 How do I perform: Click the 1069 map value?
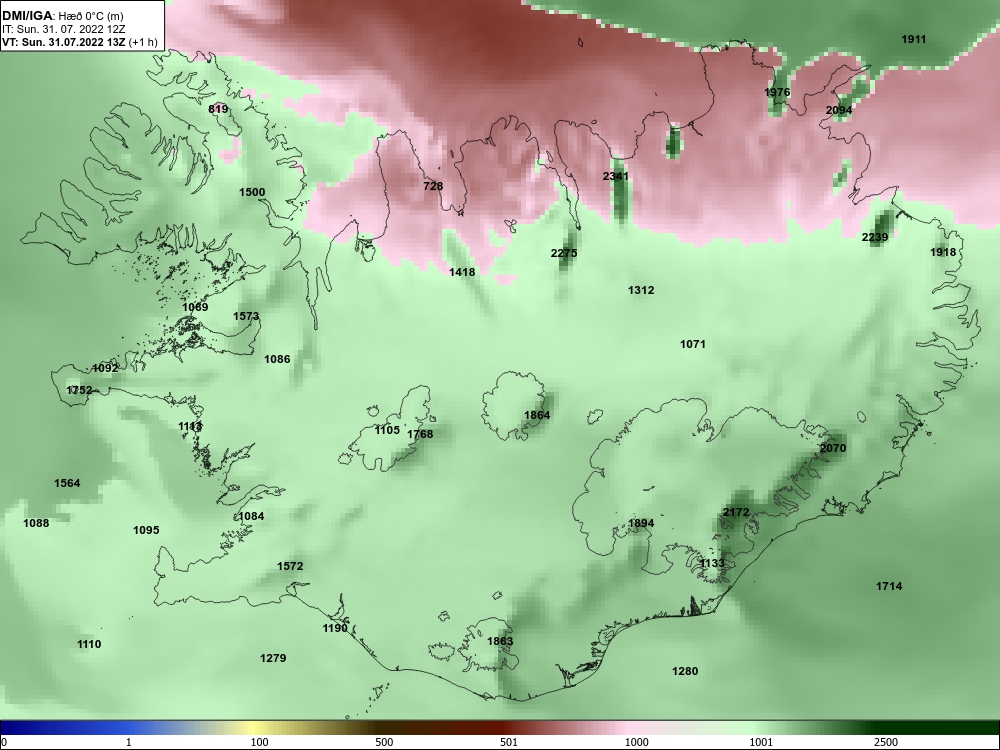pyautogui.click(x=195, y=307)
